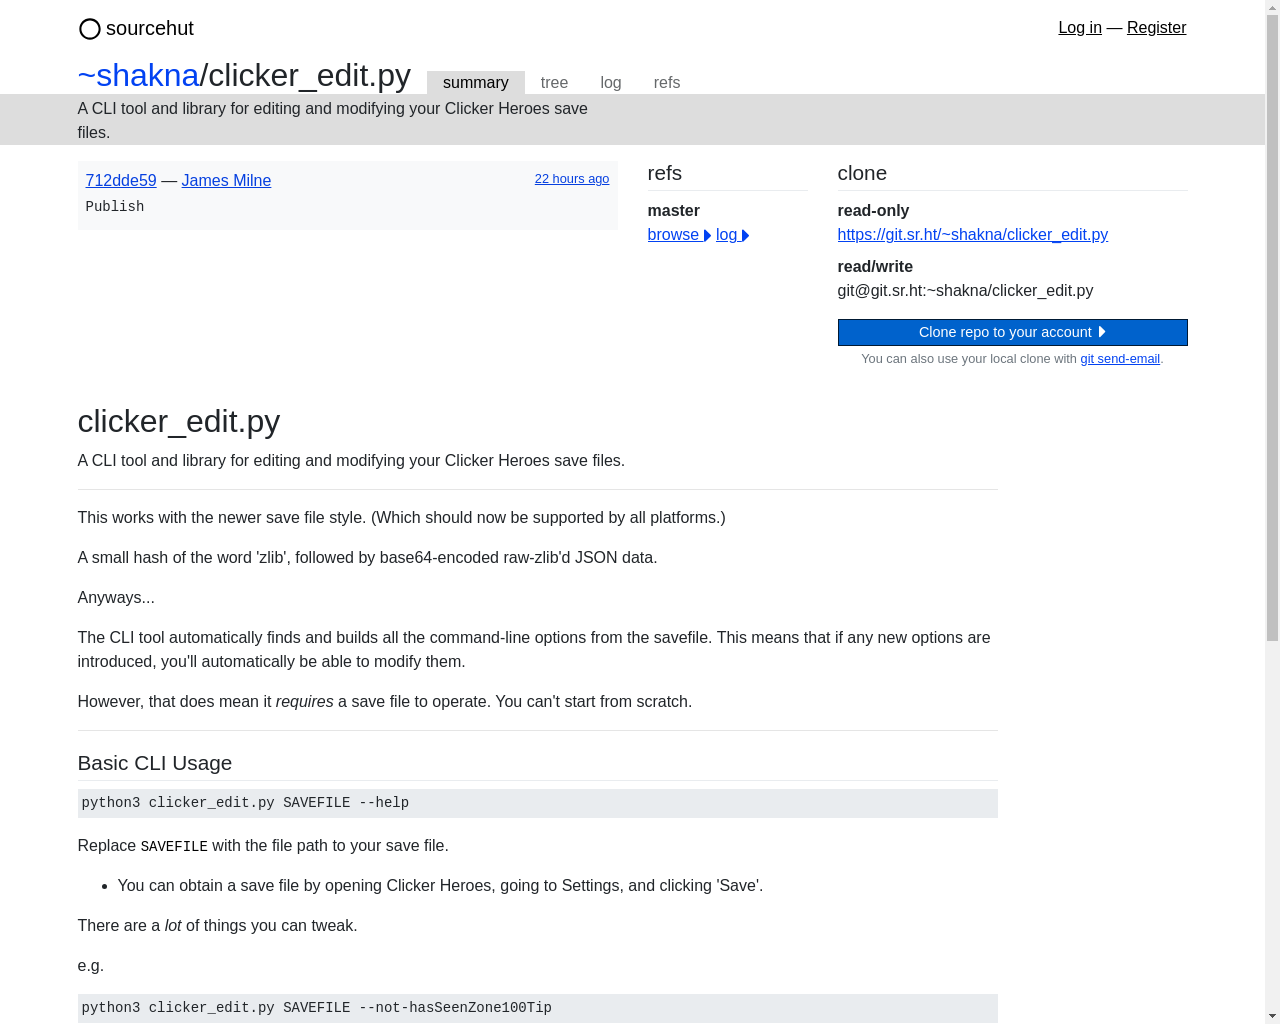Click the sourcehut circle logo
This screenshot has height=1024, width=1280.
tap(89, 29)
